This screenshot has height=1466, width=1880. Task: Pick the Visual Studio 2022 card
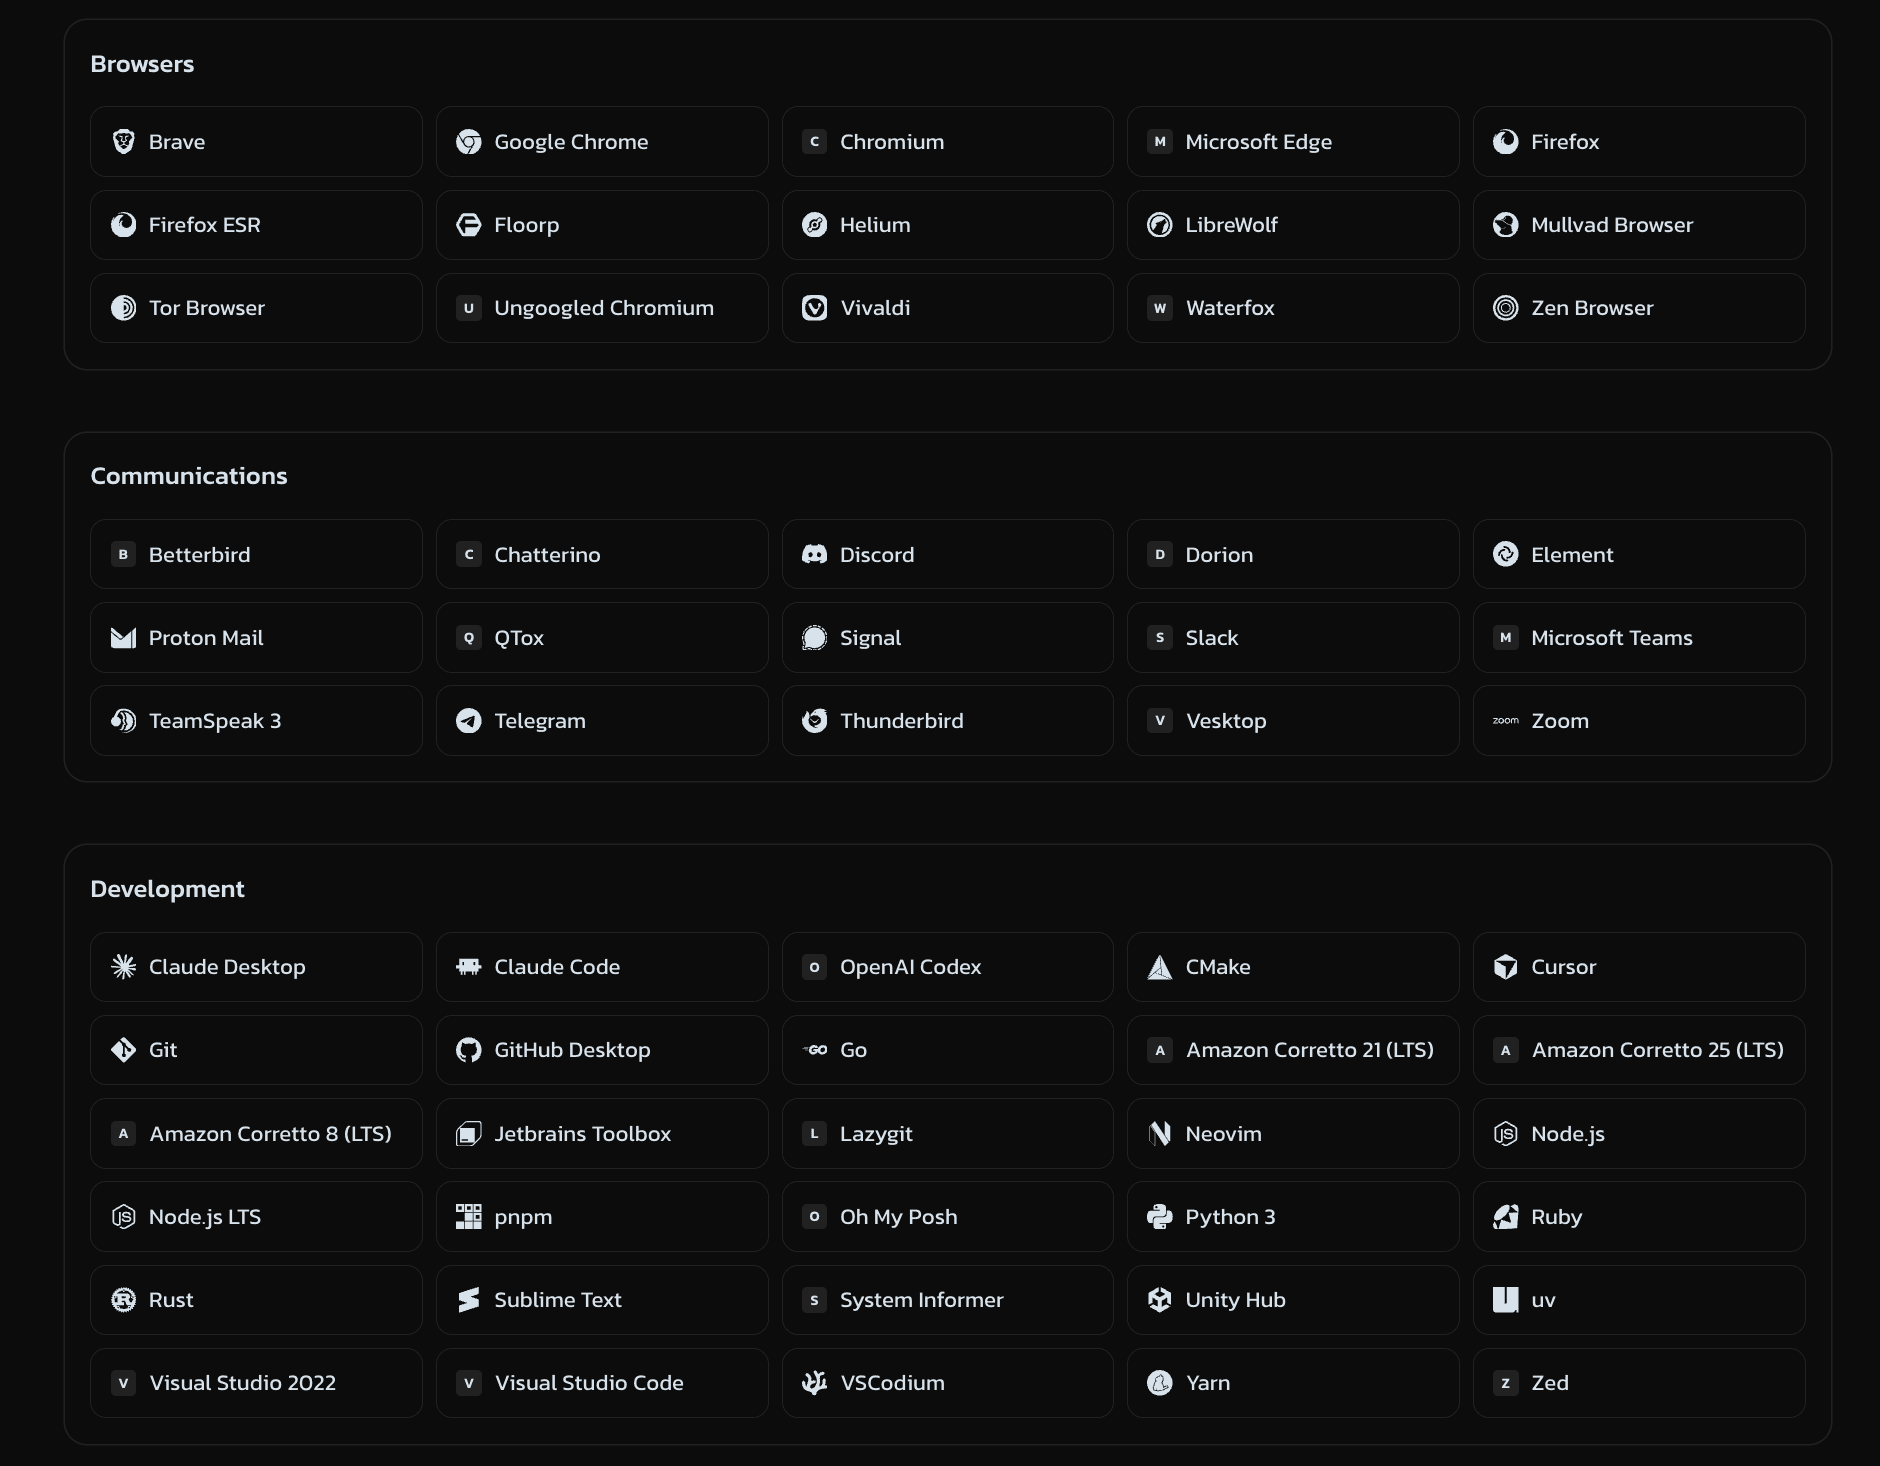click(256, 1383)
